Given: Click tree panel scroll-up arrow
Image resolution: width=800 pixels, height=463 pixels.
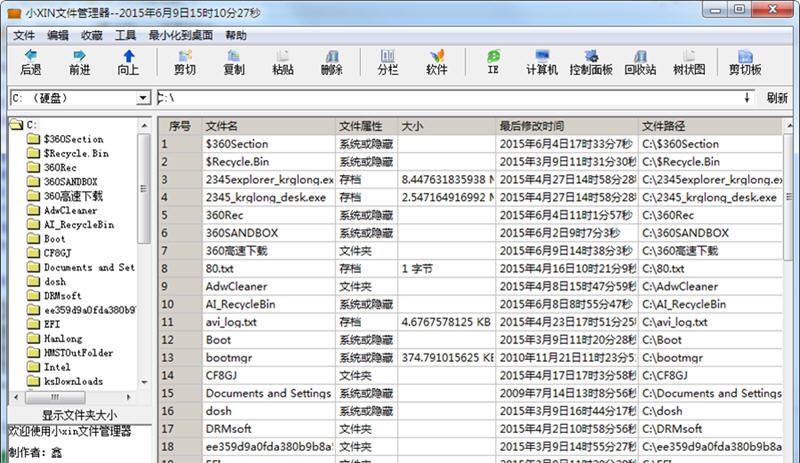Looking at the screenshot, I should tap(144, 125).
